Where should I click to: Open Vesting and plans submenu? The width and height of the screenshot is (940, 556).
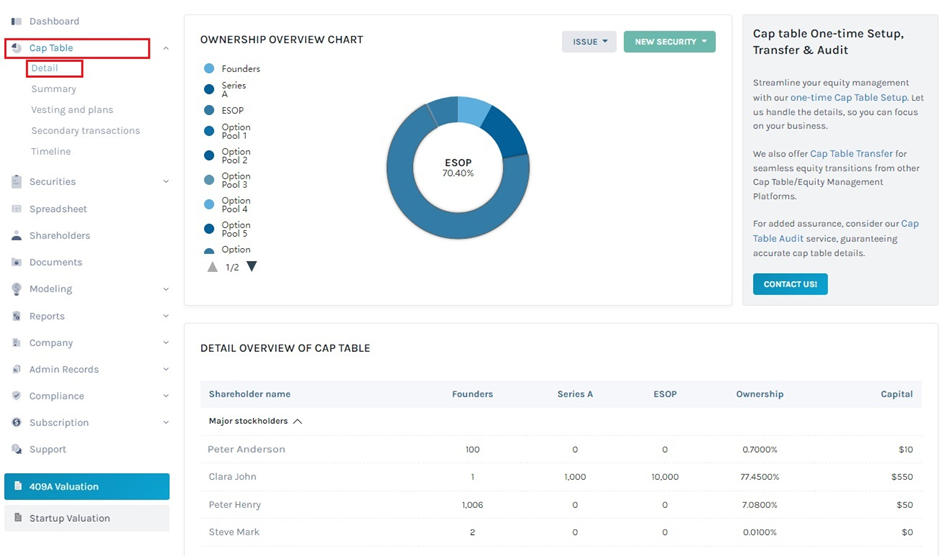[x=72, y=110]
